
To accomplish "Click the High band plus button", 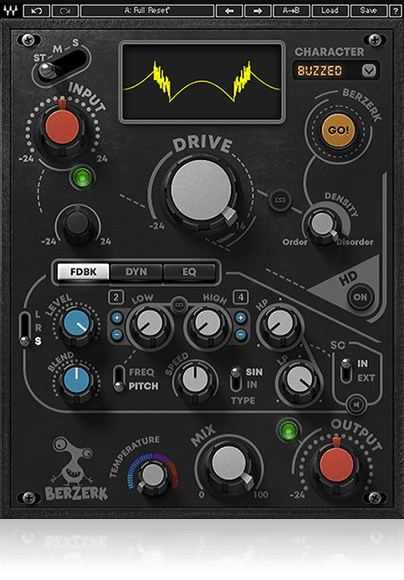I will (240, 317).
